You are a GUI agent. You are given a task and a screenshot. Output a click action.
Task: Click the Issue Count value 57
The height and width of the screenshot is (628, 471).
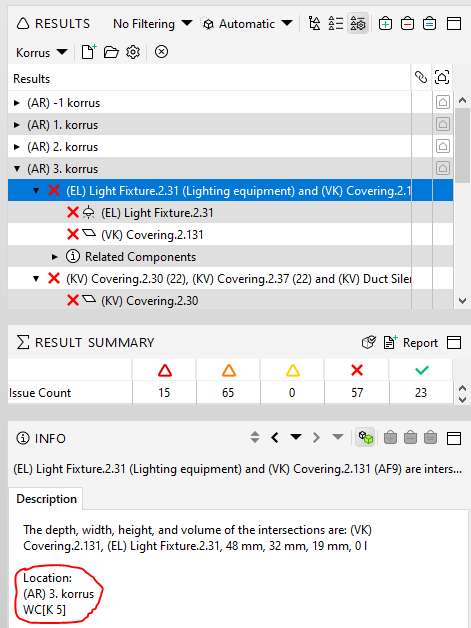(357, 392)
